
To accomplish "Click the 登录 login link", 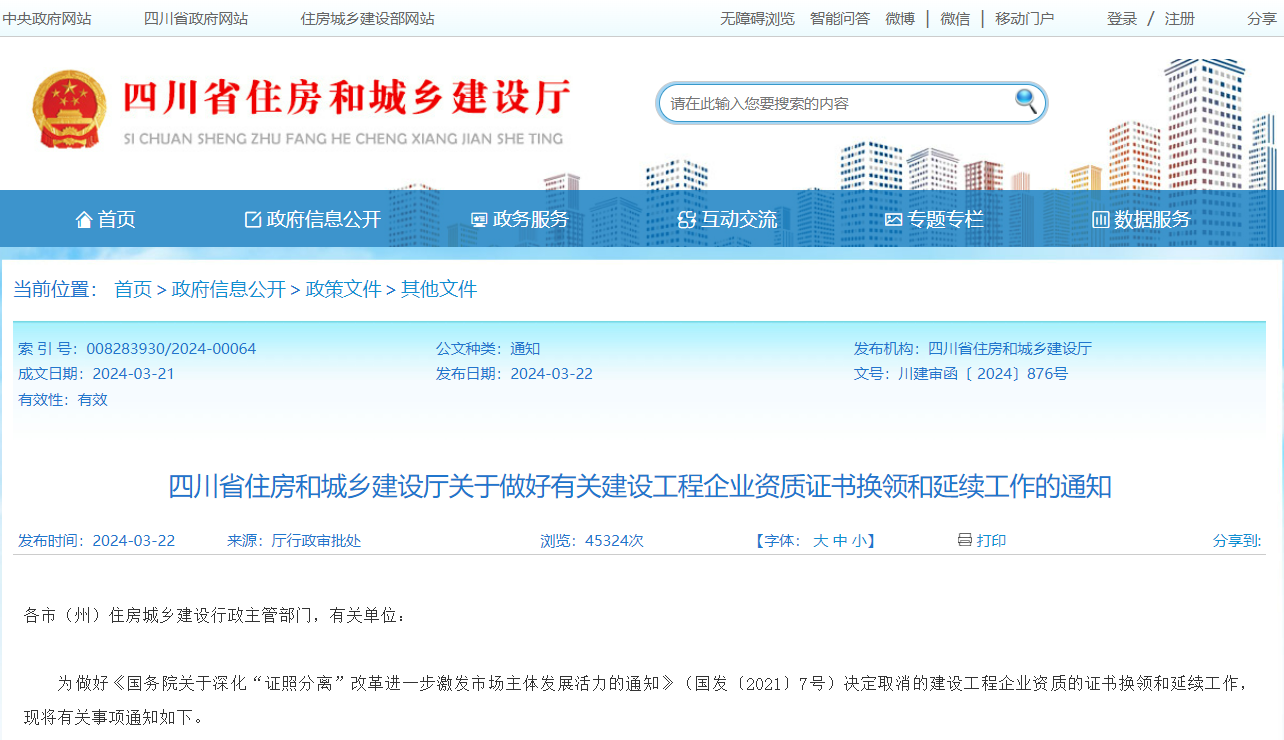I will (x=1122, y=19).
